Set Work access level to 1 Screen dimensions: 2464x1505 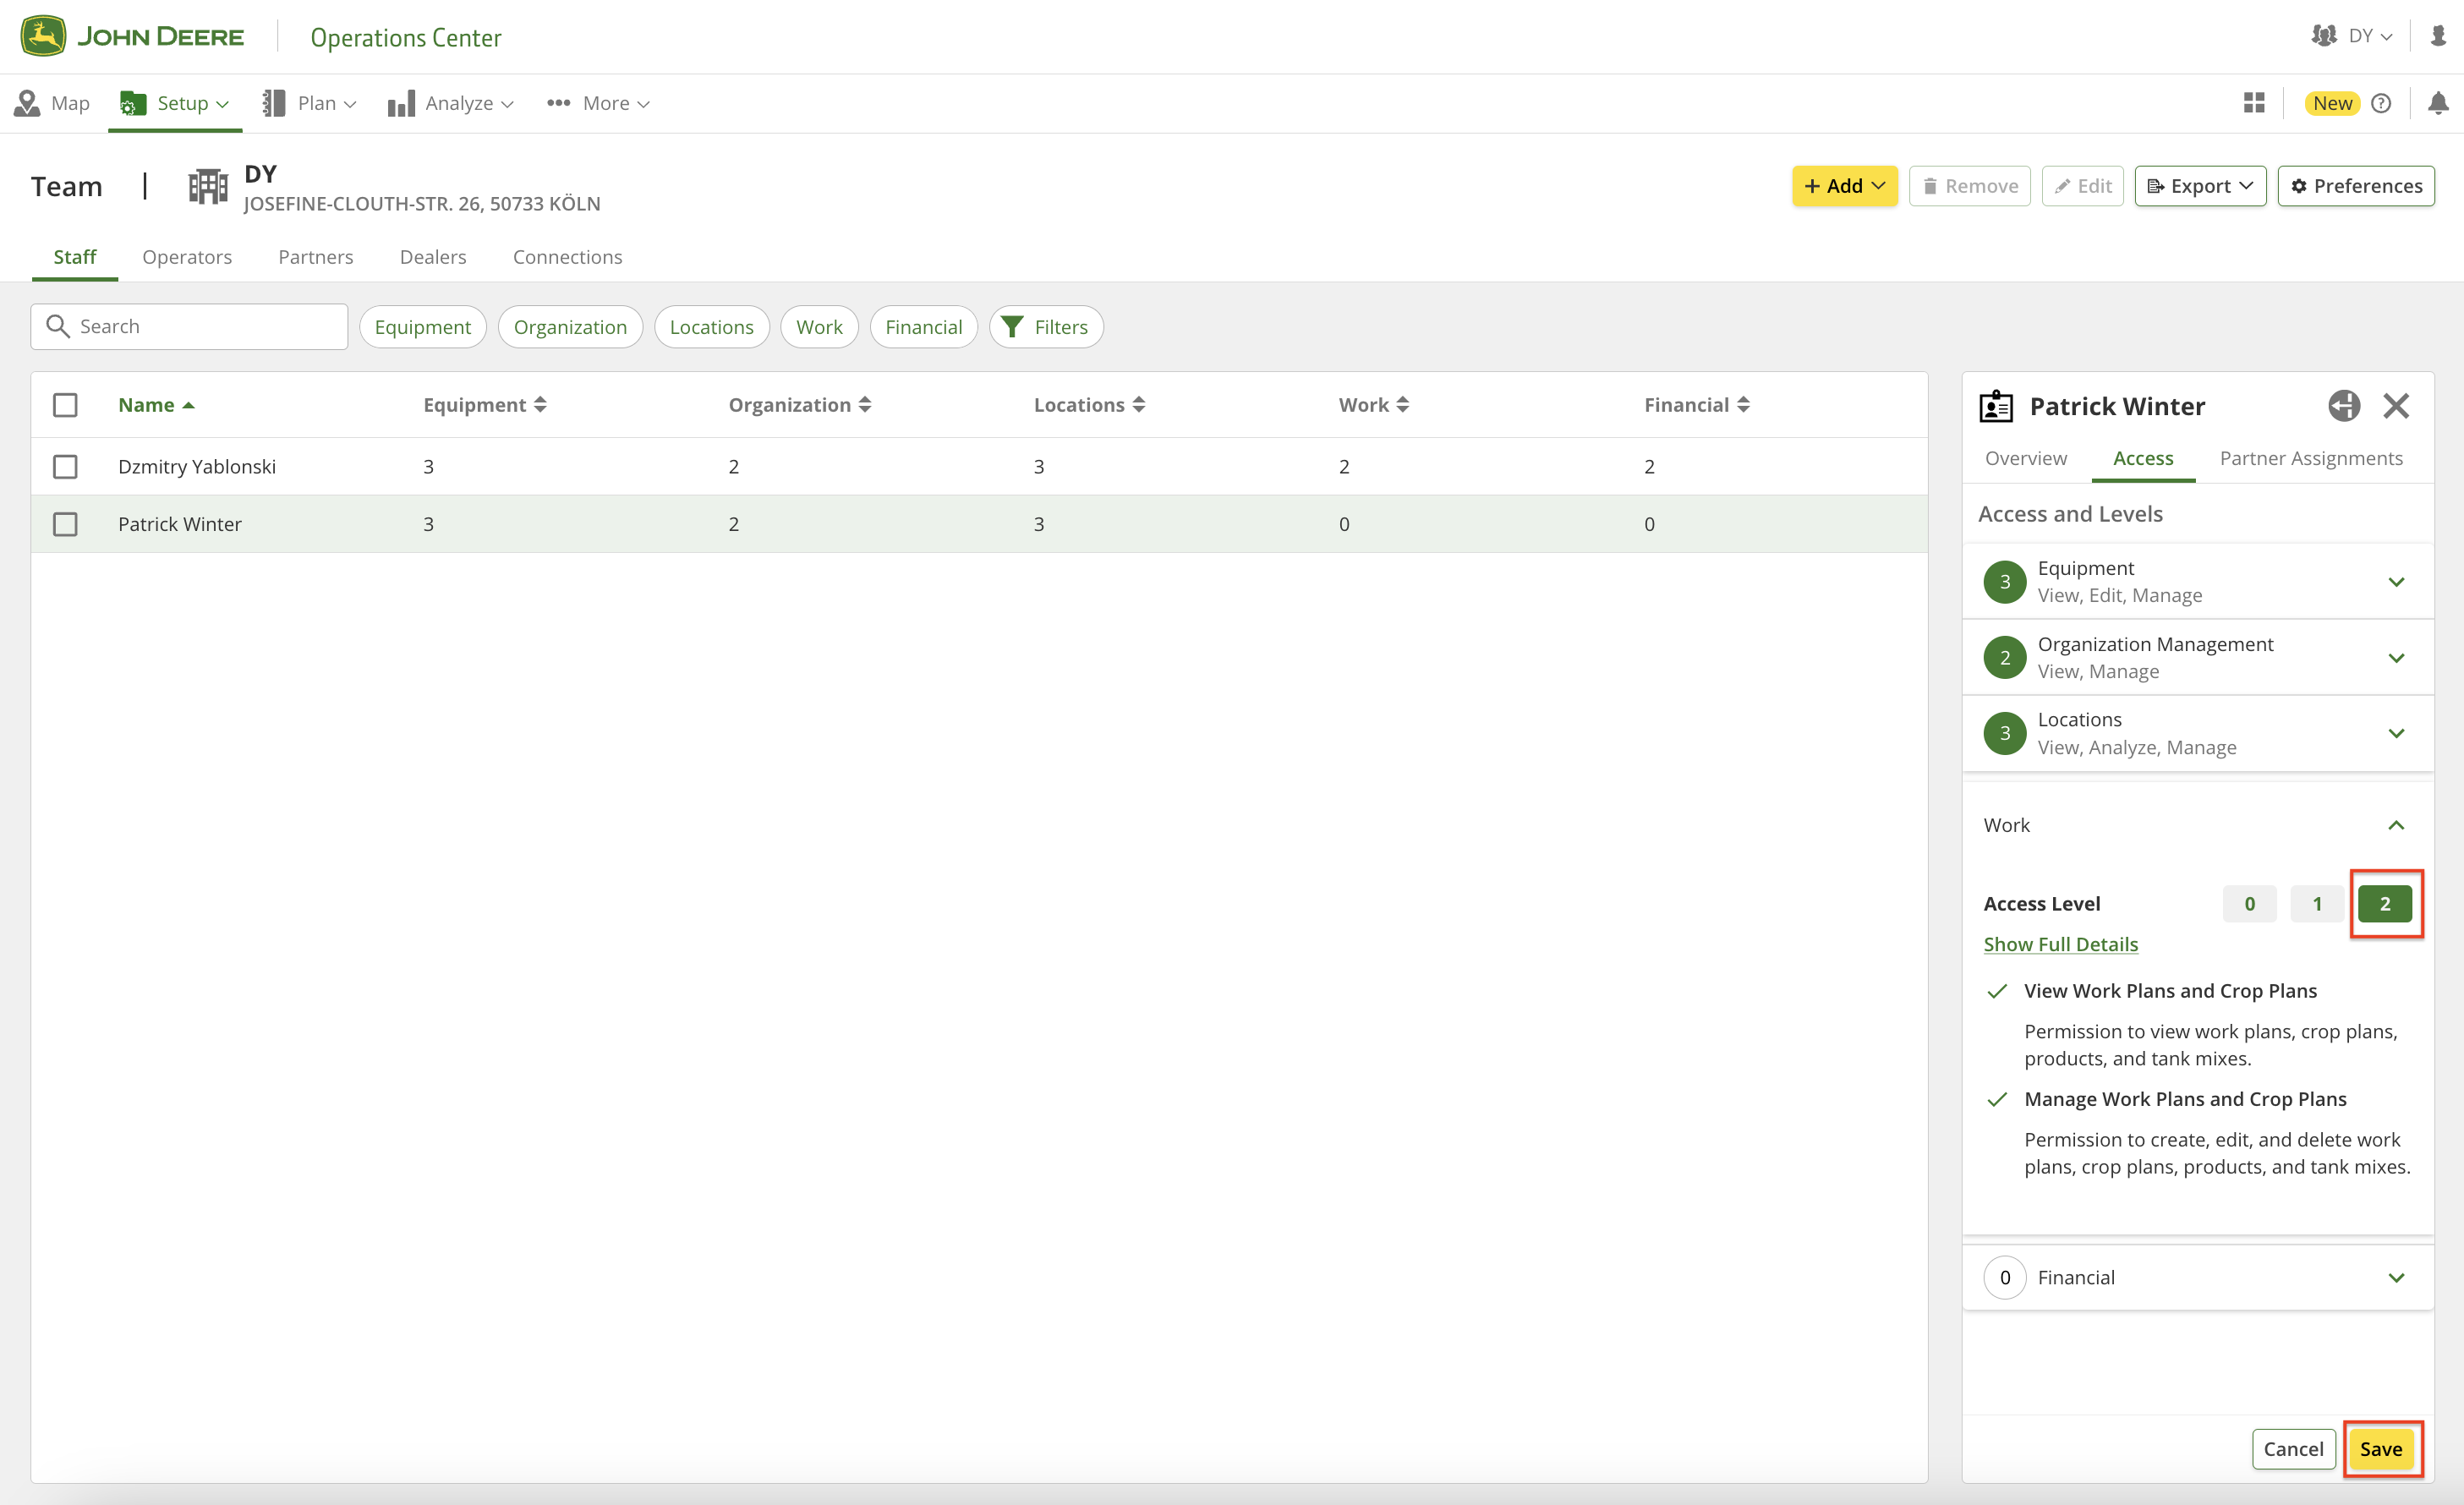tap(2316, 904)
